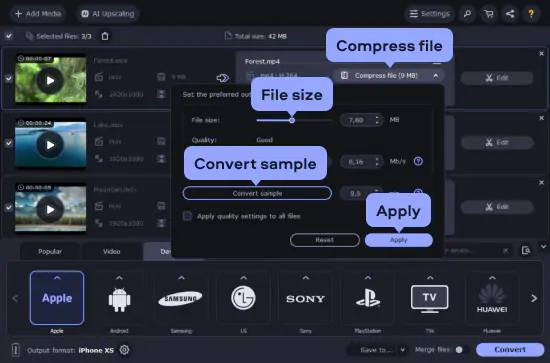Screen dimensions: 550x363
Task: Click the device detection icon beside search
Action: (526, 250)
